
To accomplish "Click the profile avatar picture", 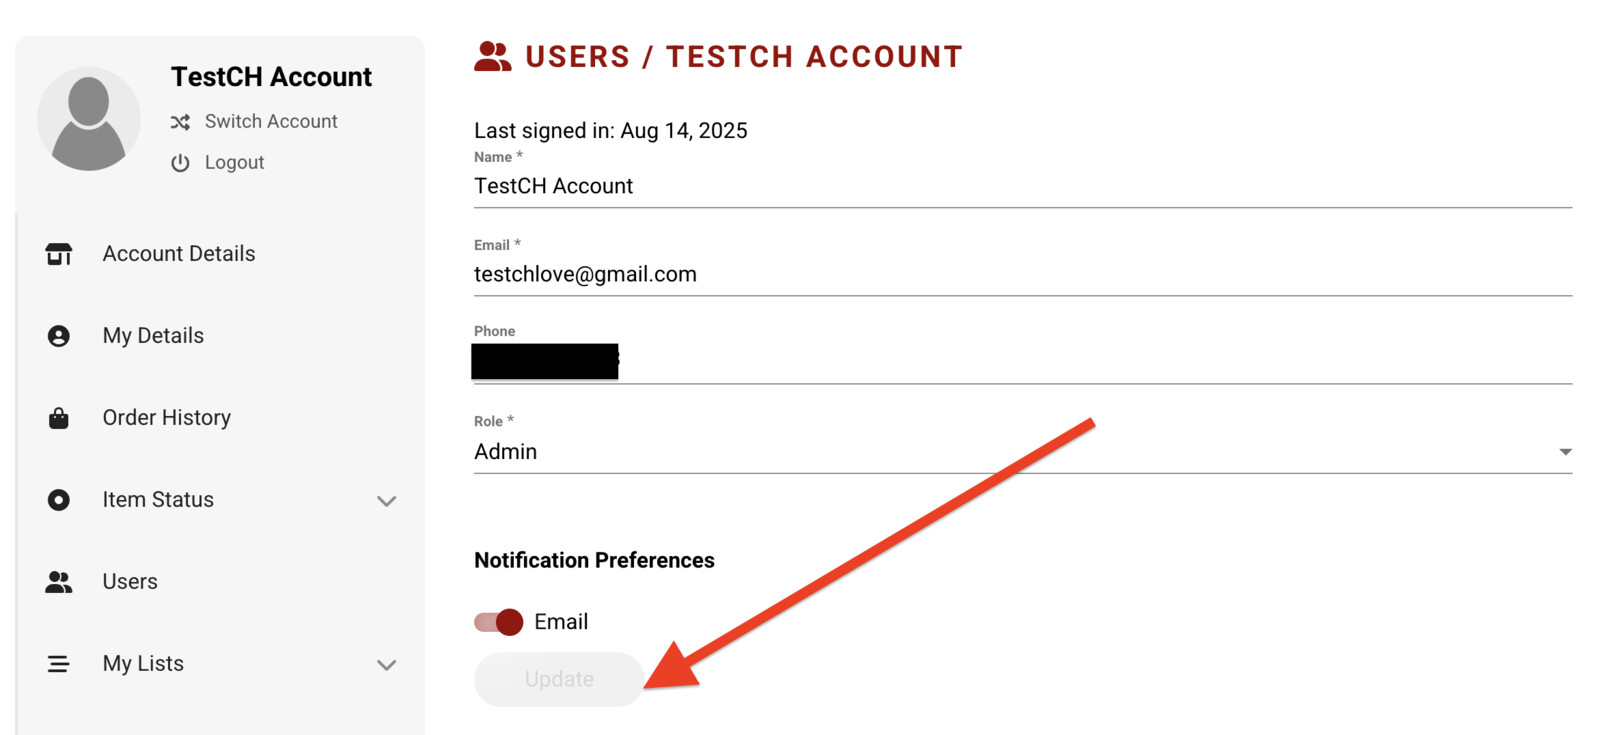I will (89, 119).
